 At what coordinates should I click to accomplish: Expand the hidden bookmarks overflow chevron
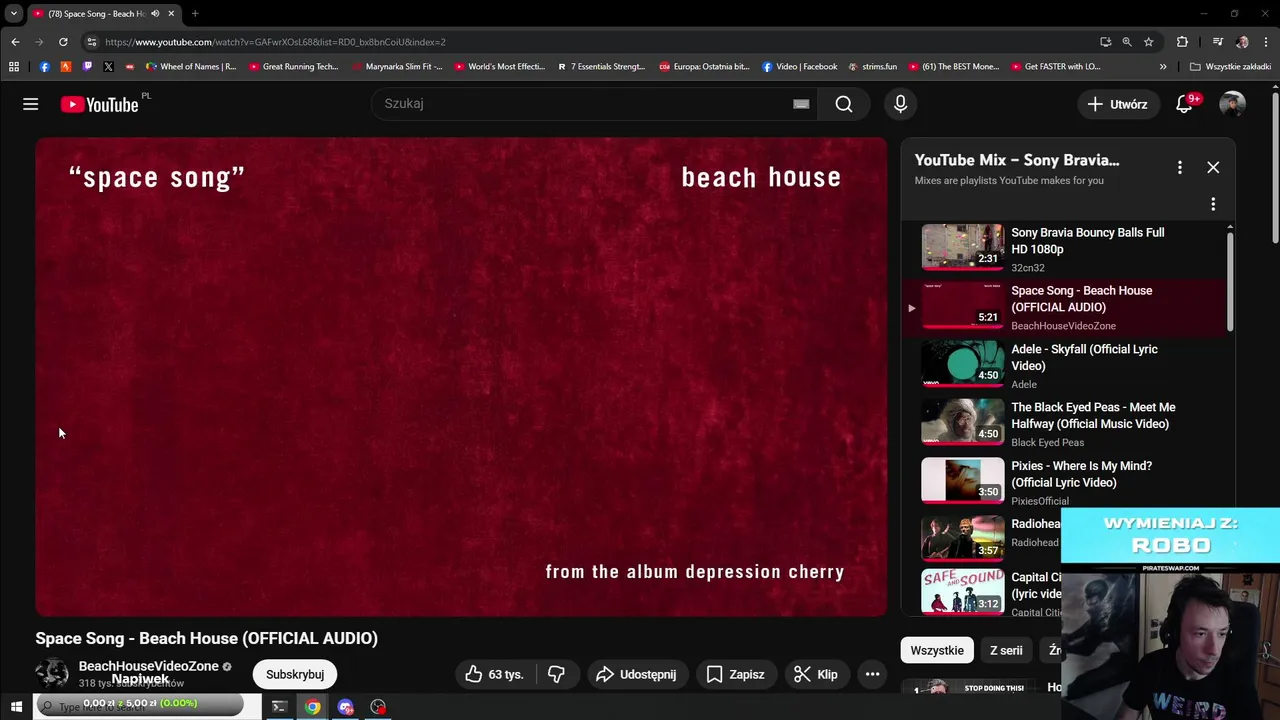tap(1163, 67)
